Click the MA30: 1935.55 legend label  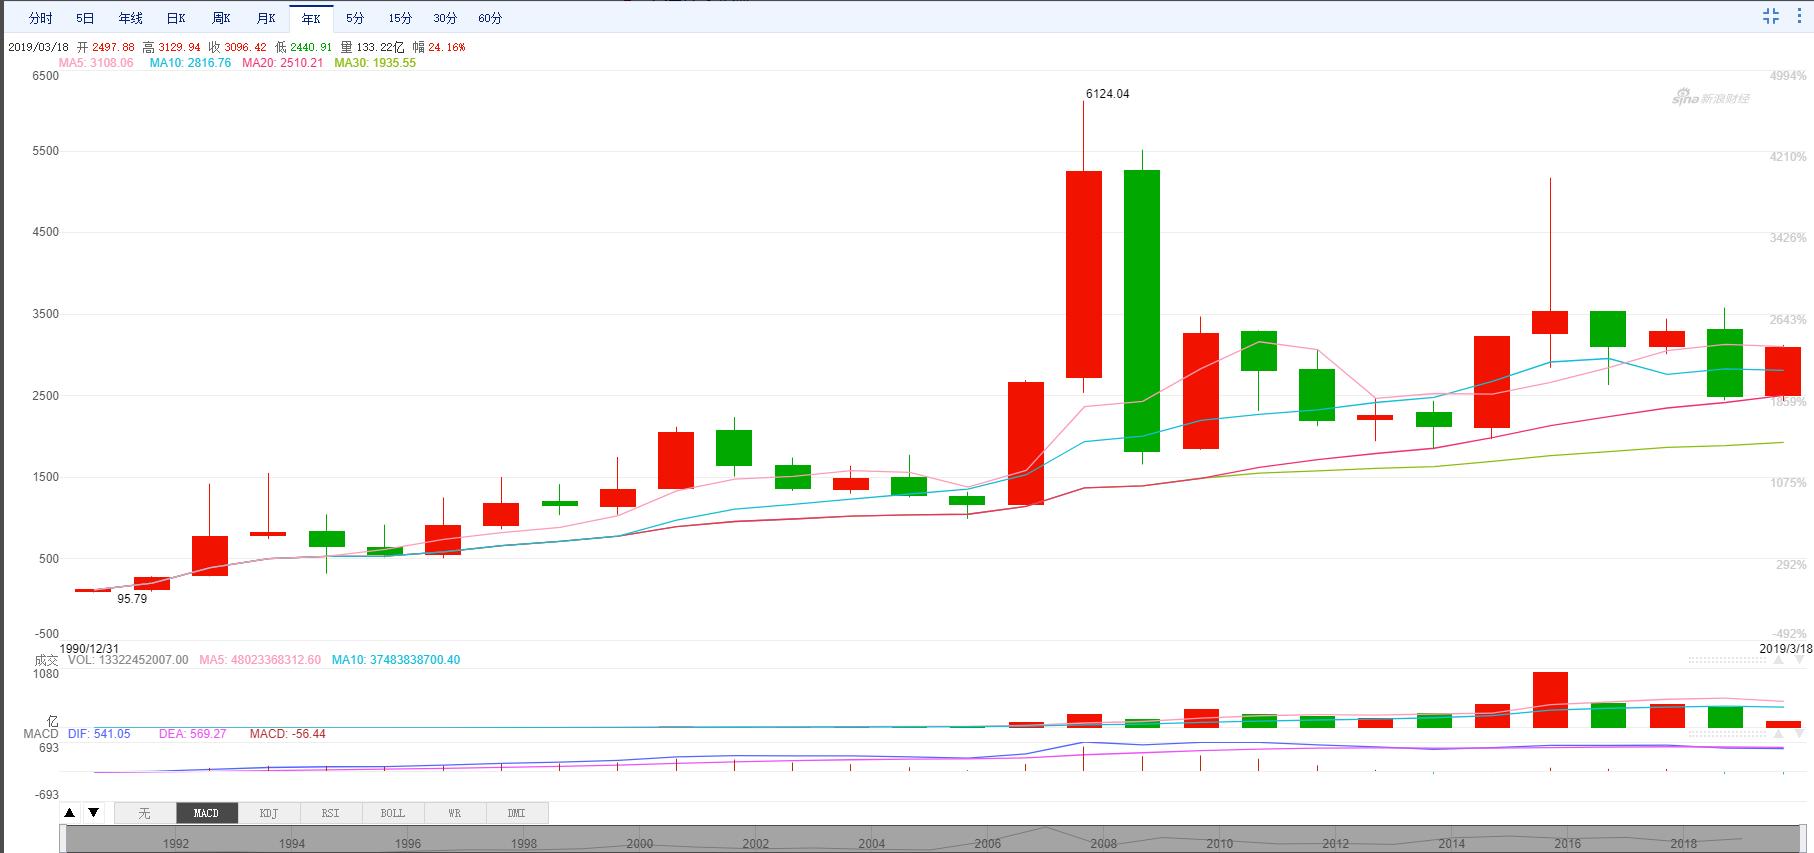click(x=375, y=63)
